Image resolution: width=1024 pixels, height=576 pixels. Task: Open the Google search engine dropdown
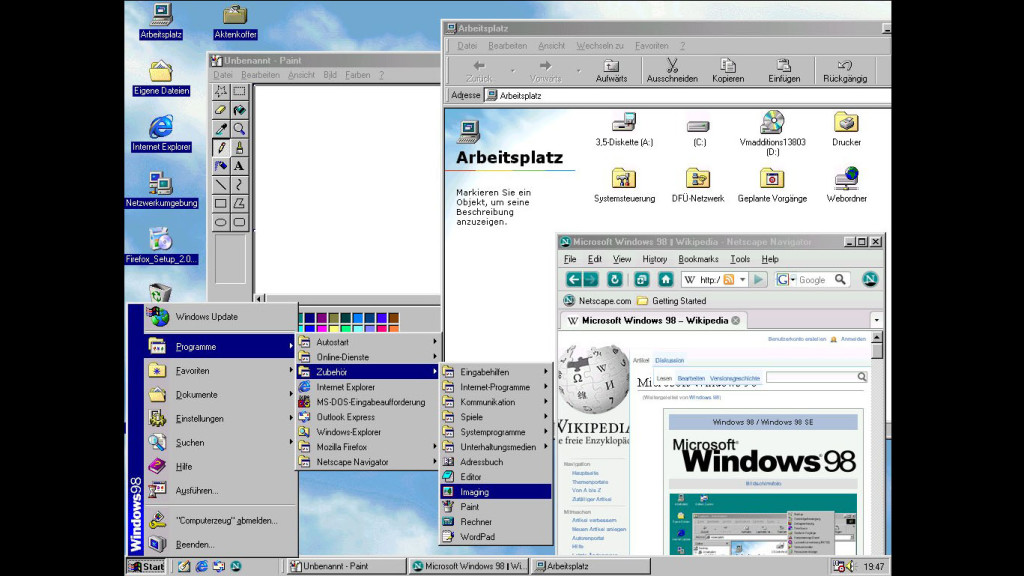click(793, 280)
